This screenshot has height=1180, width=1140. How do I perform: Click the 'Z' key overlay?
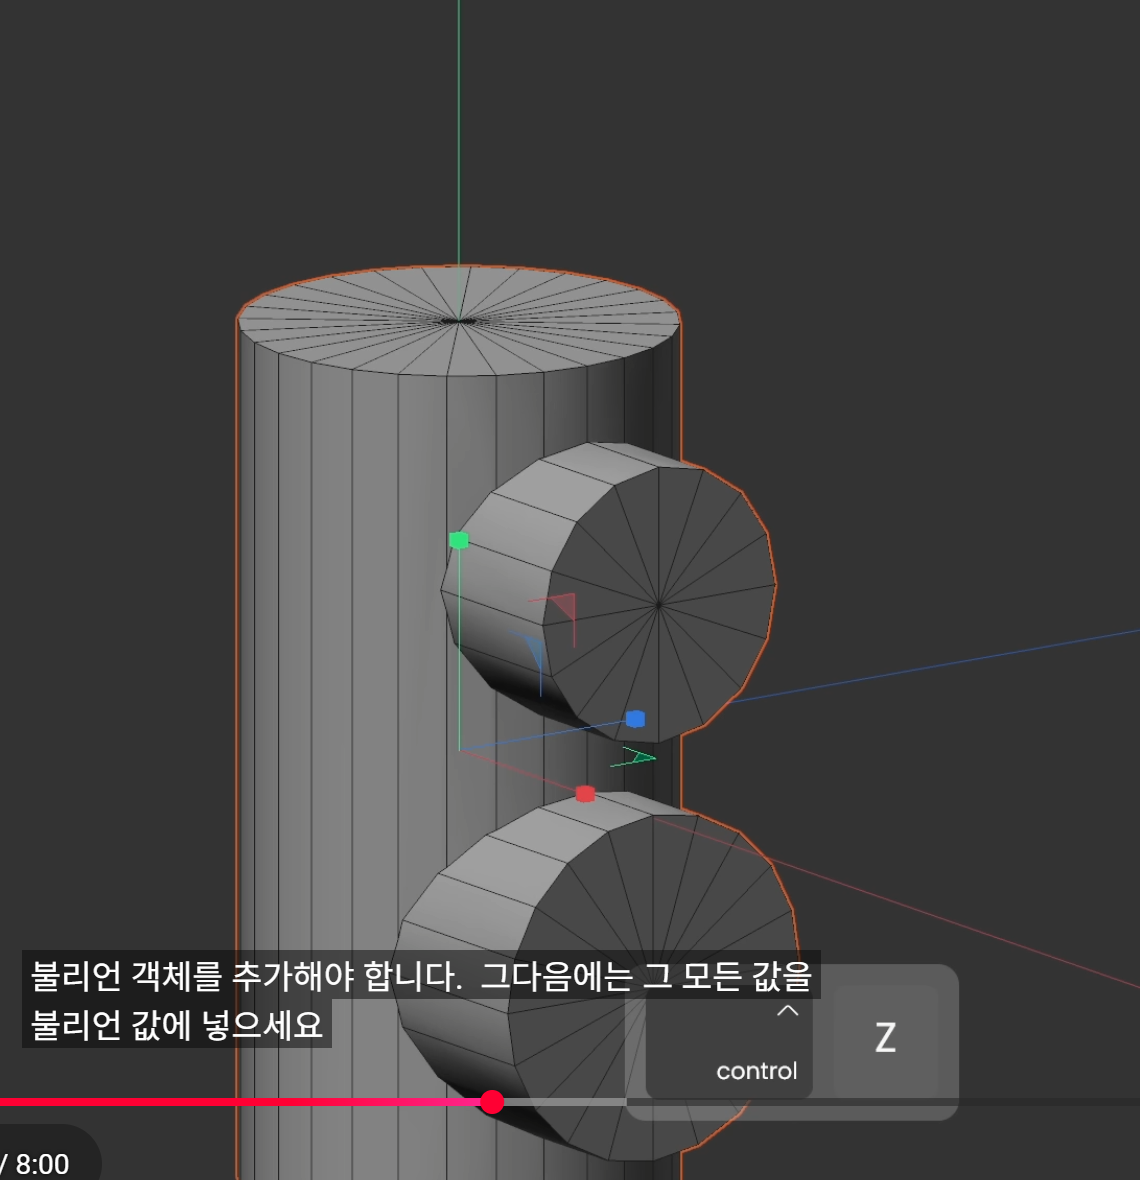(x=886, y=1039)
